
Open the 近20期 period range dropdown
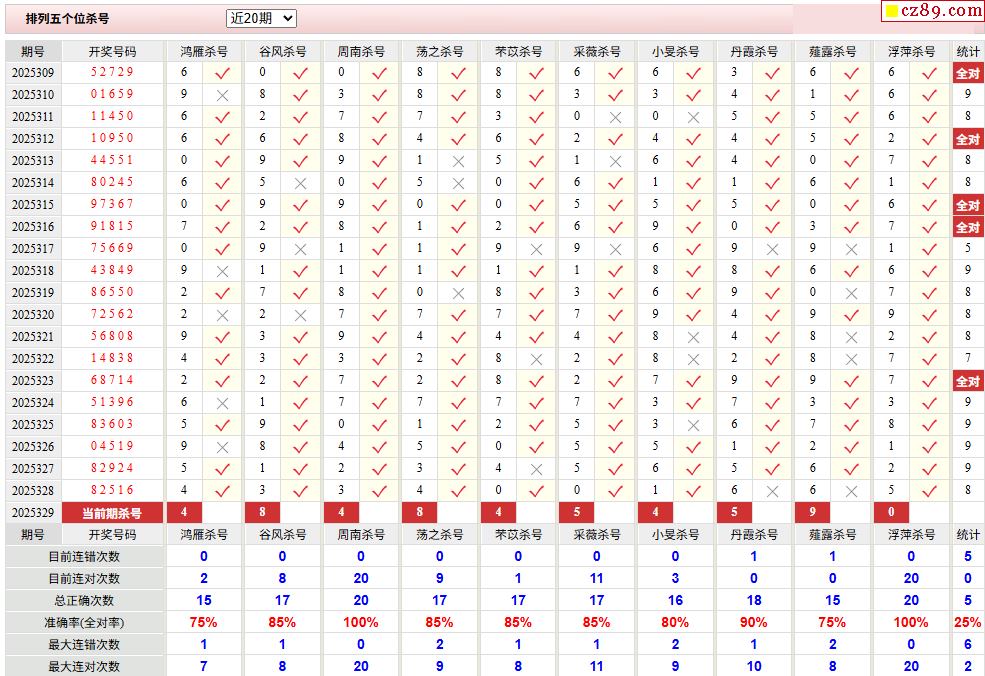tap(261, 18)
